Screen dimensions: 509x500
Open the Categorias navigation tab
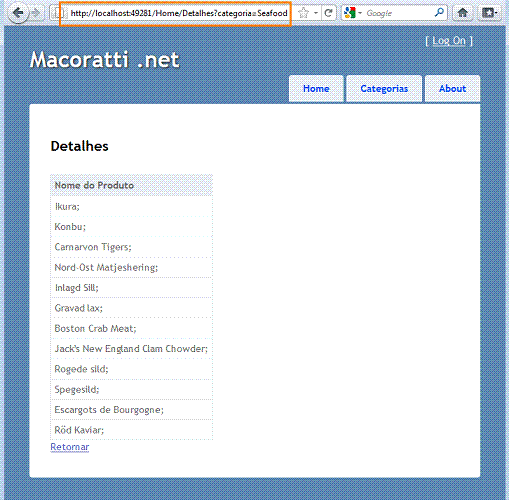click(x=384, y=89)
